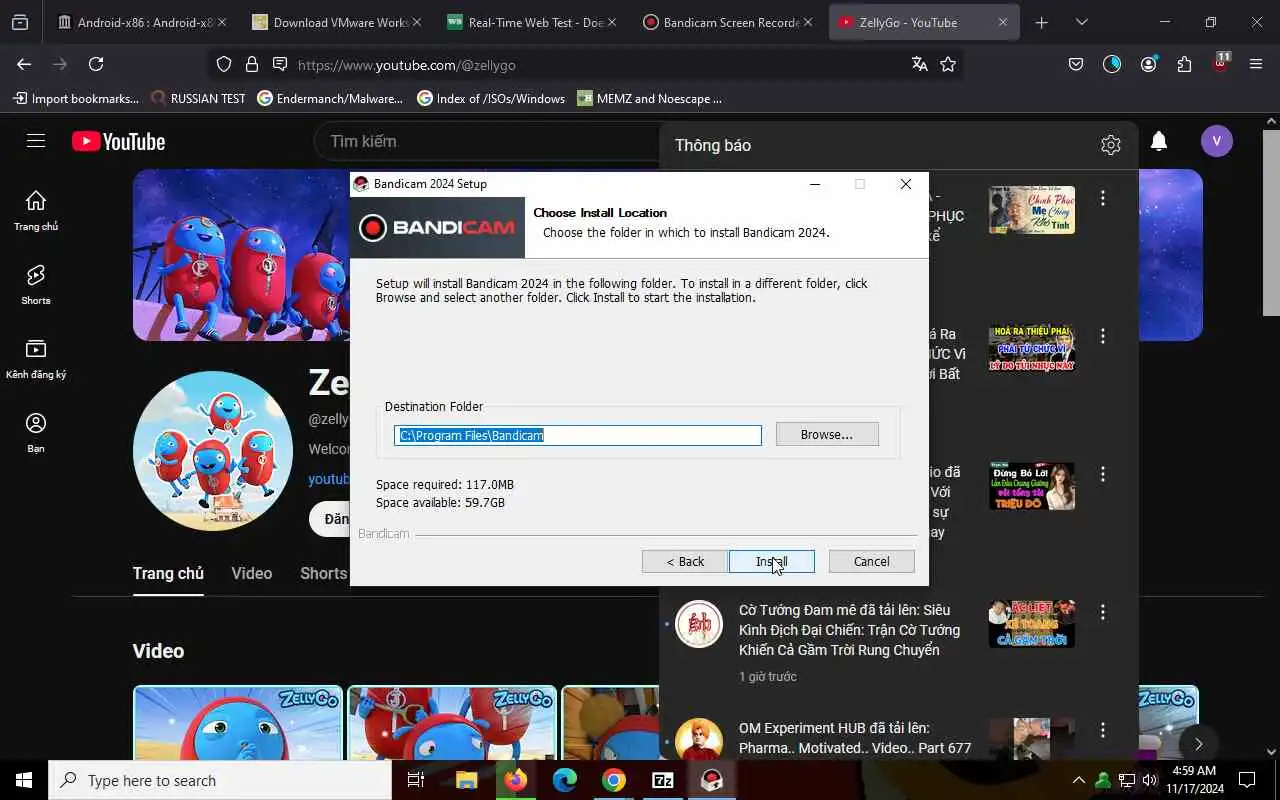
Task: Open Index of /ISOs/Windows bookmark
Action: coord(491,98)
